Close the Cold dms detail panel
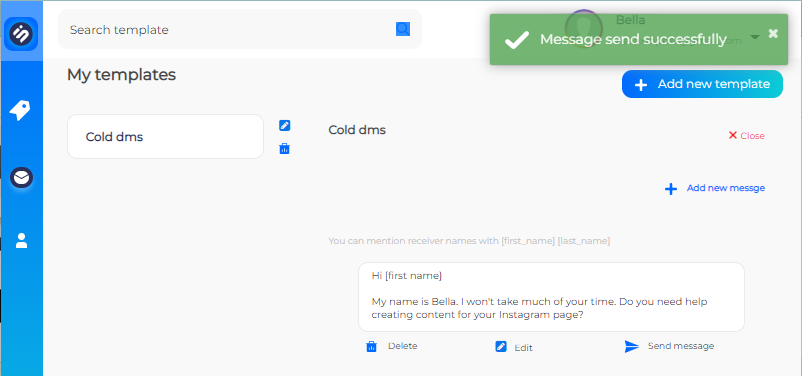The image size is (802, 376). (746, 136)
